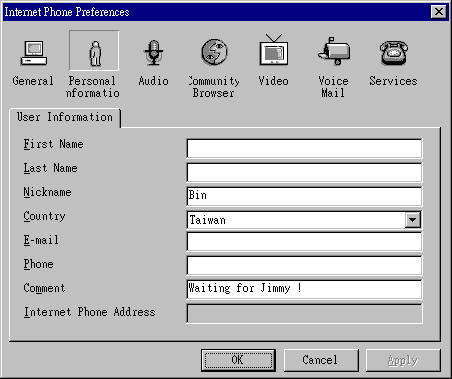Open Audio settings microphone icon
Viewport: 452px width, 379px height.
click(153, 53)
